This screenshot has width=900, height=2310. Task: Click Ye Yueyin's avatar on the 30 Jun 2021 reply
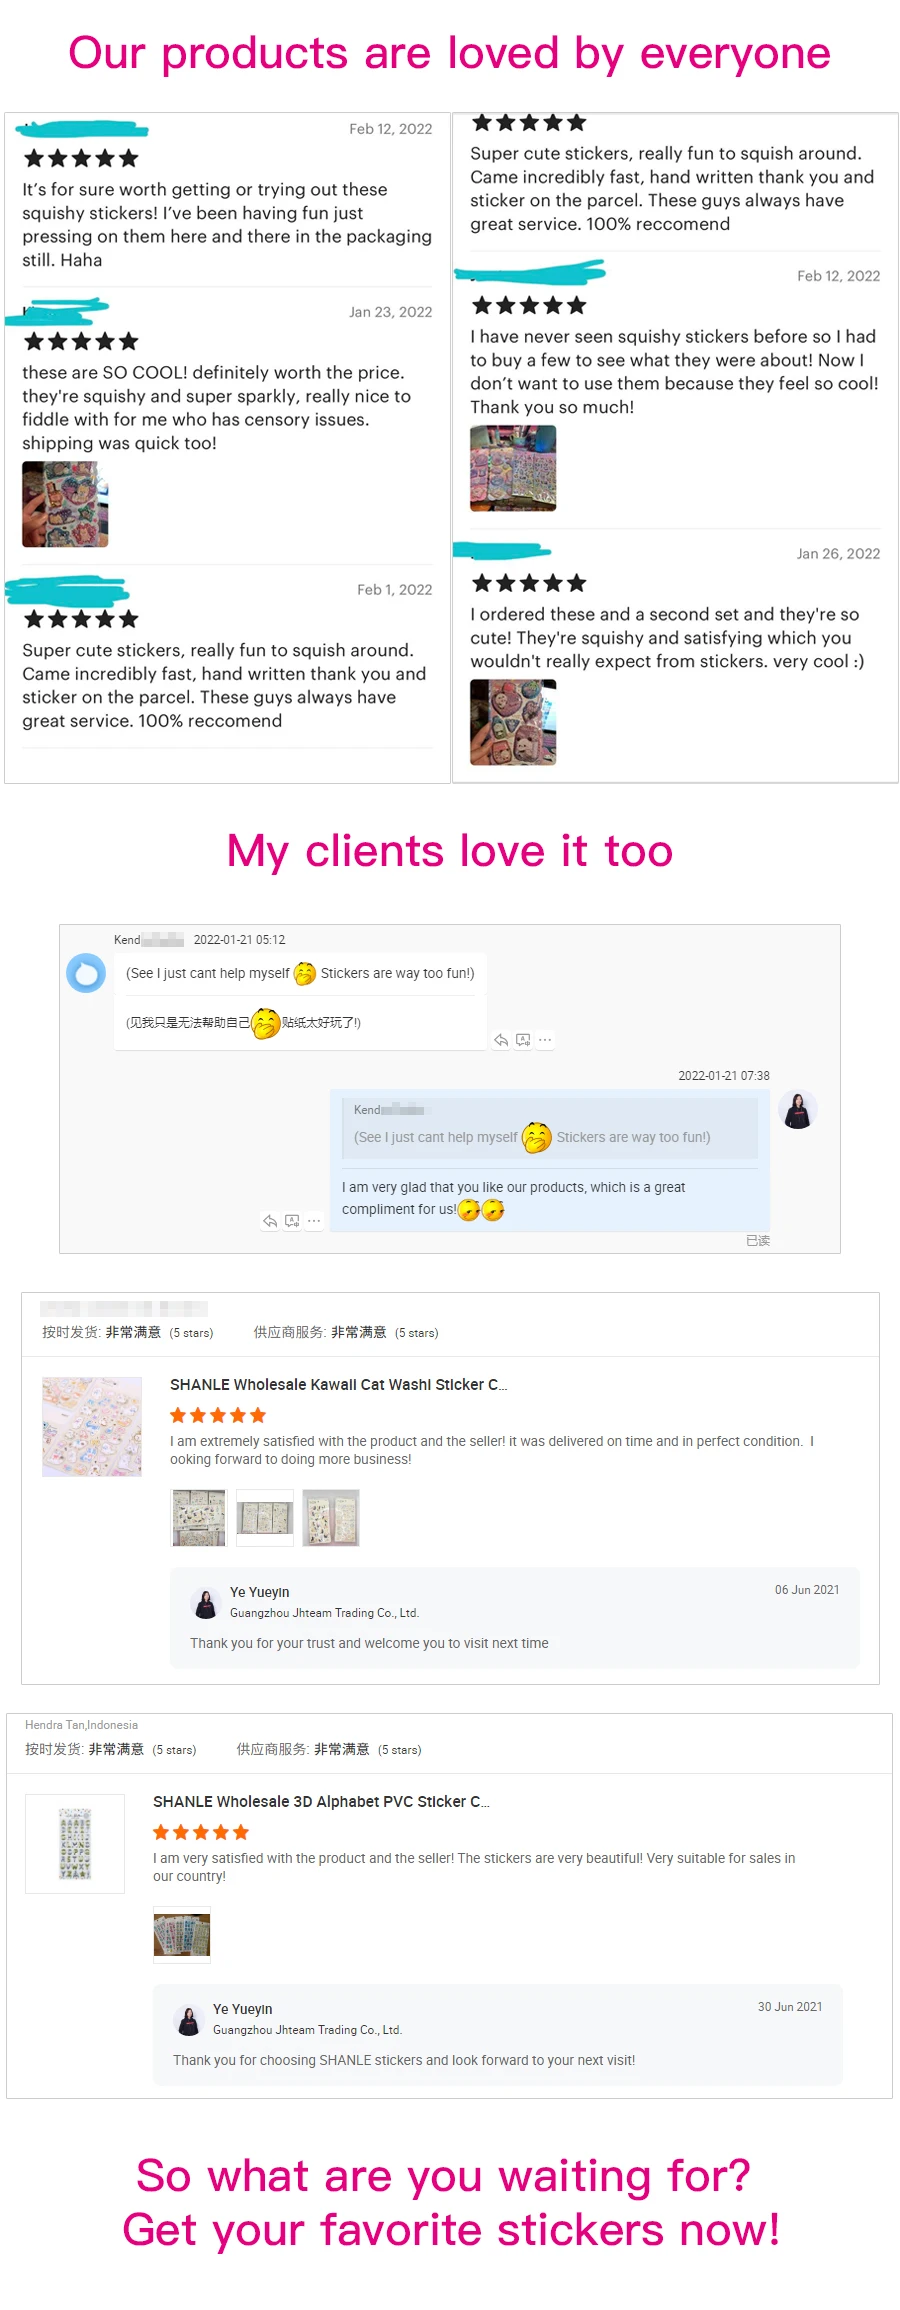(189, 2020)
